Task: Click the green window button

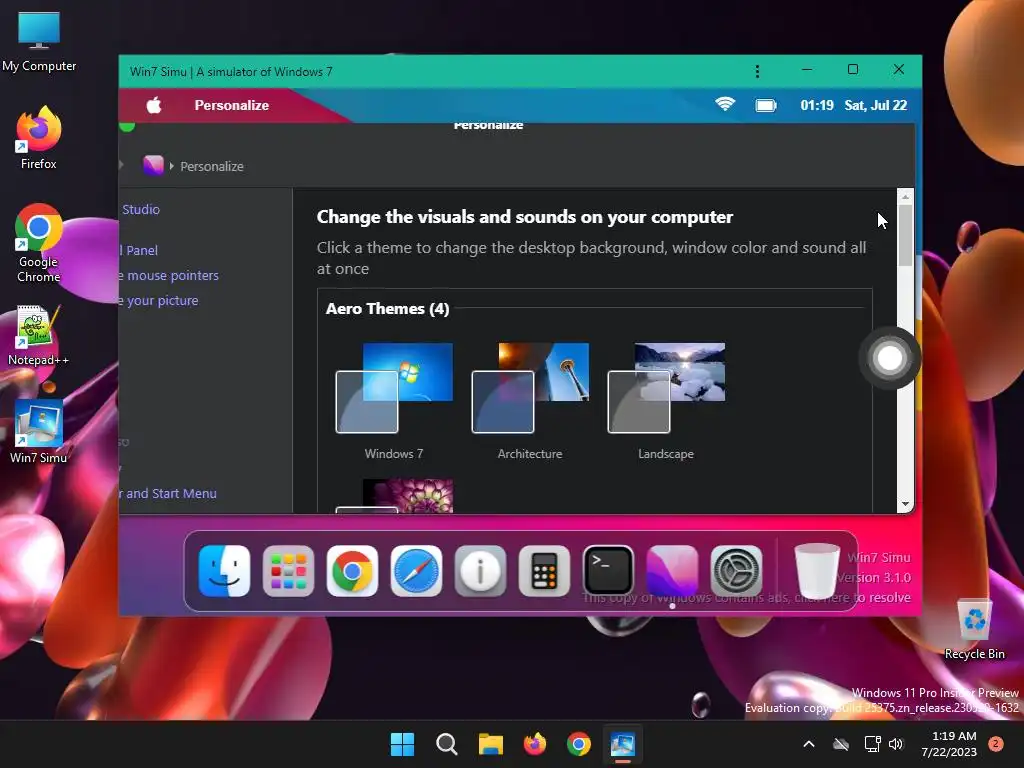Action: 127,125
